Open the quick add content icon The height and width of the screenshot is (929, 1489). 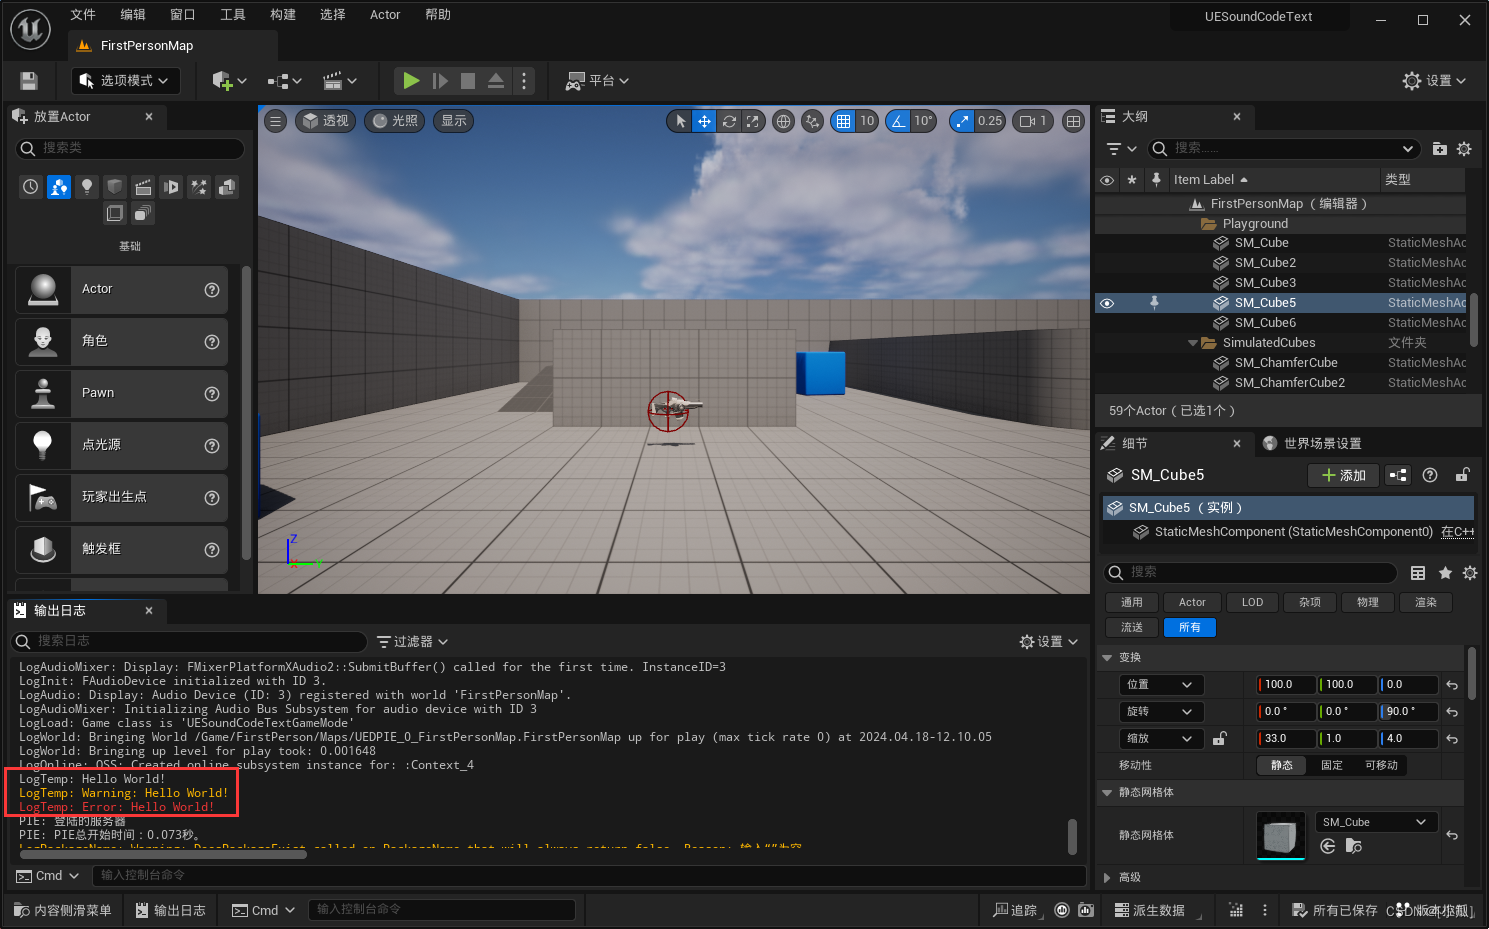(229, 81)
